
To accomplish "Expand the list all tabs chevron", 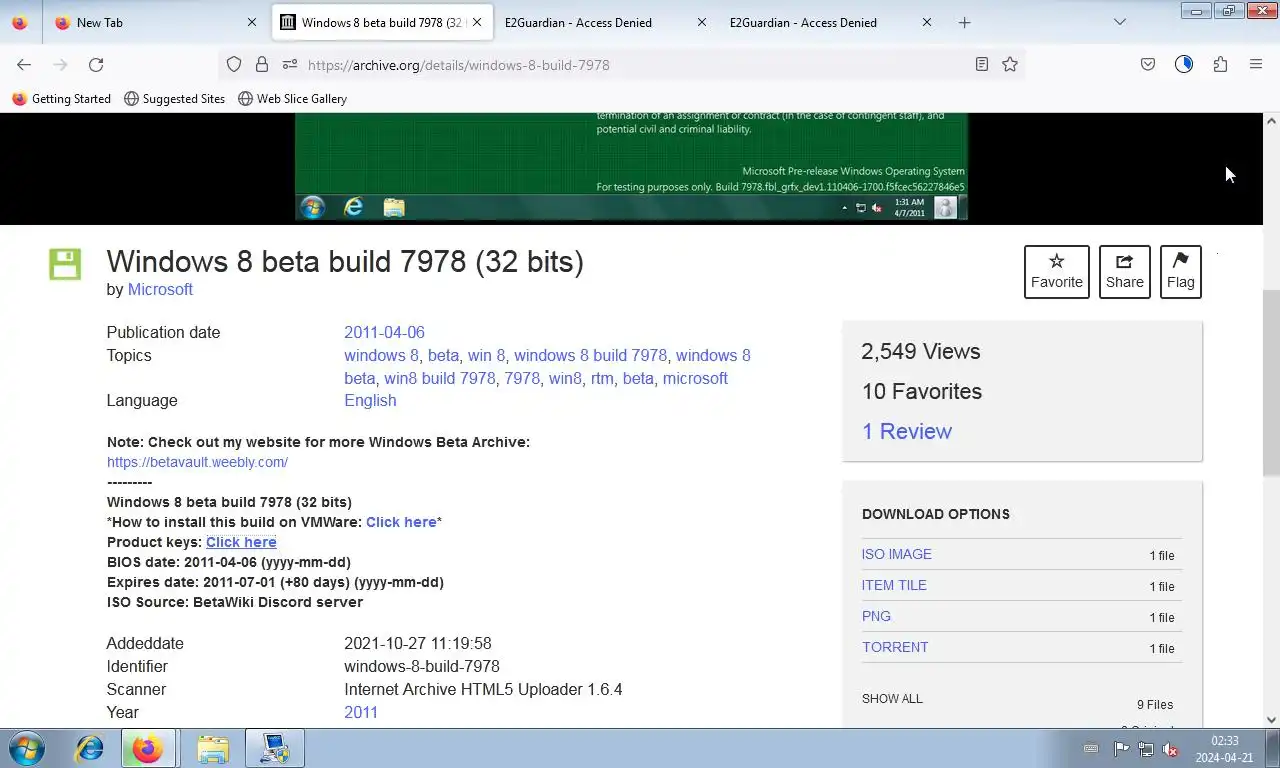I will click(x=1120, y=22).
